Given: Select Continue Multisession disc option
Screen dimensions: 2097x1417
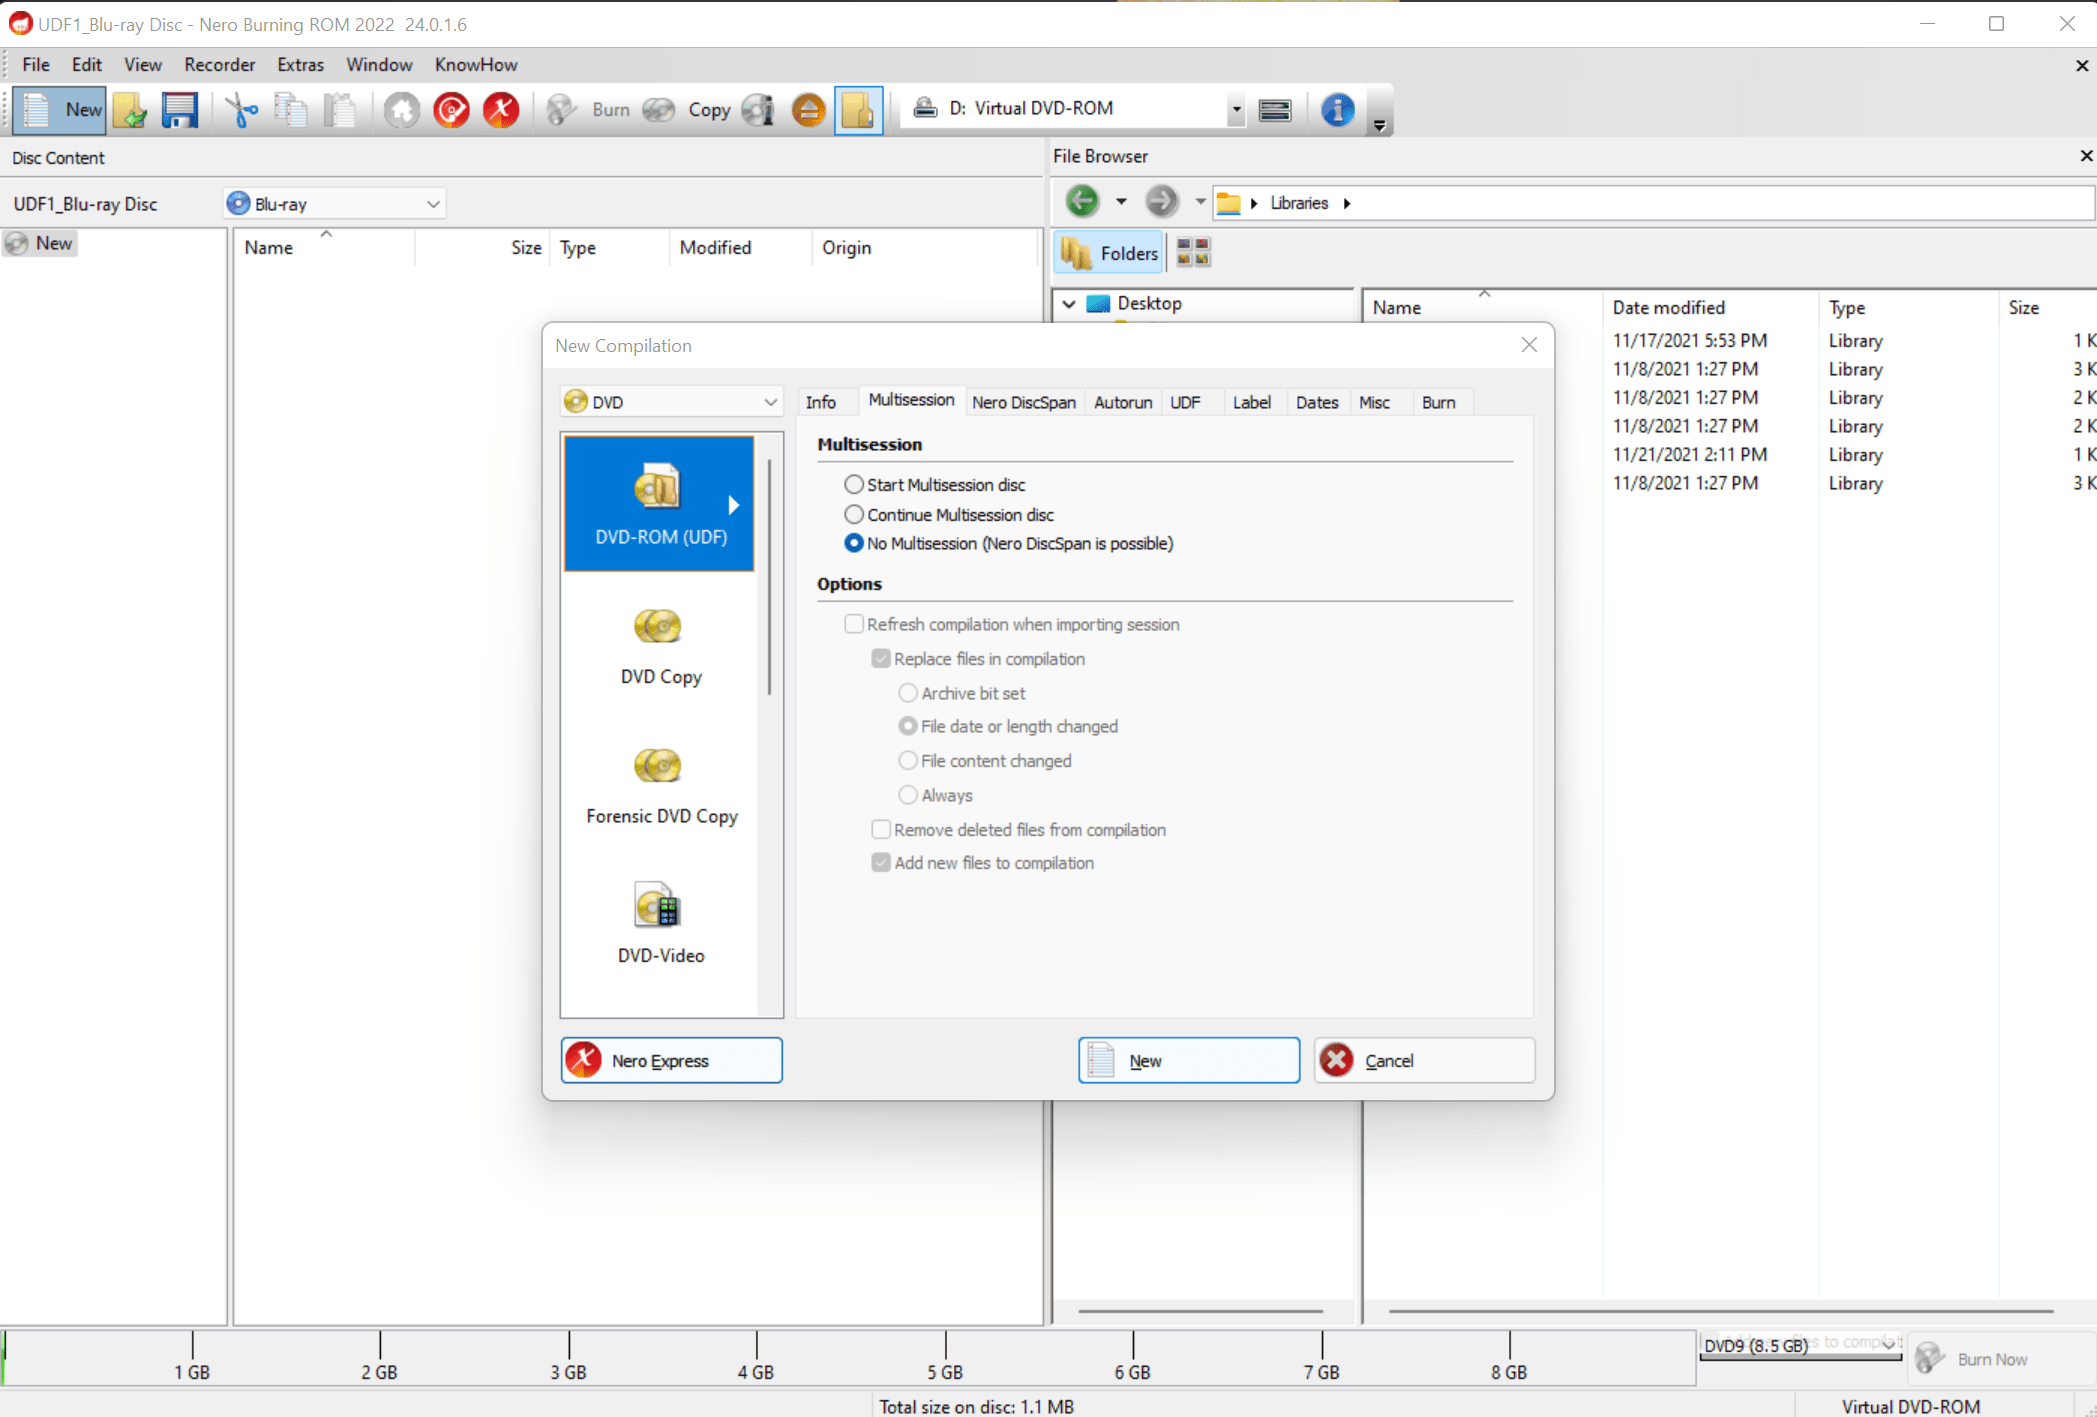Looking at the screenshot, I should [854, 515].
